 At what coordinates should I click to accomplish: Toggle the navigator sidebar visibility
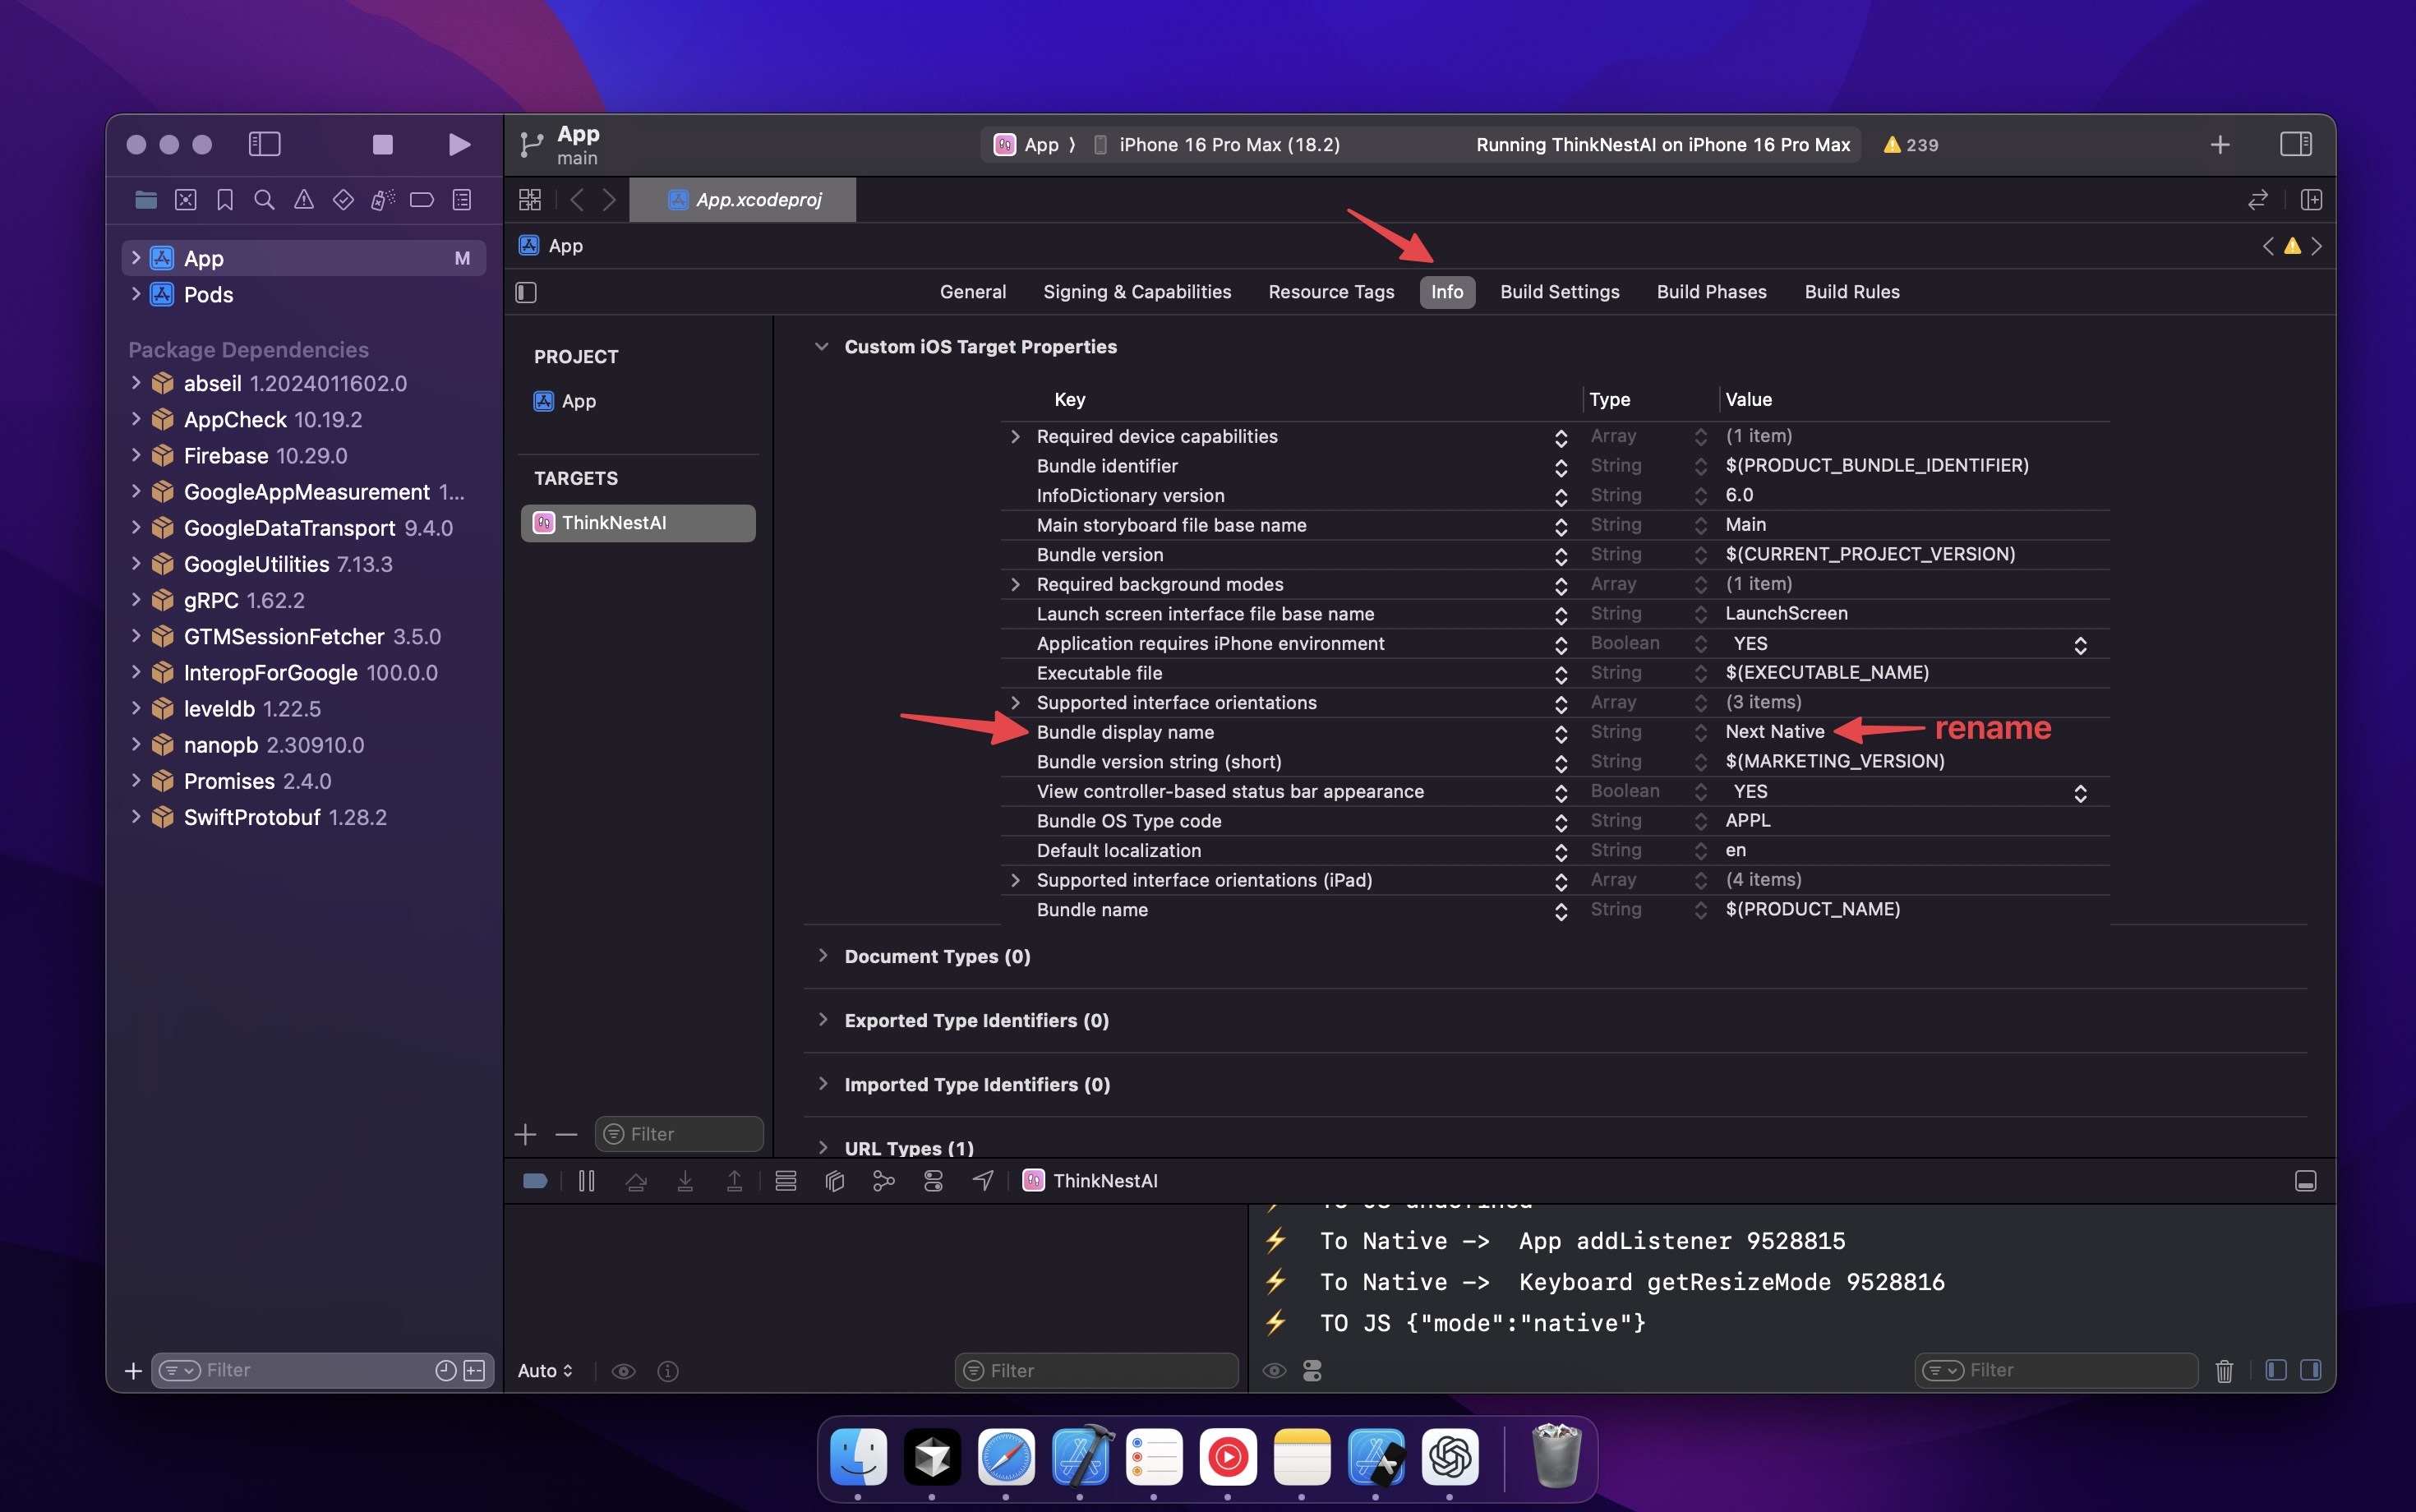[x=264, y=145]
